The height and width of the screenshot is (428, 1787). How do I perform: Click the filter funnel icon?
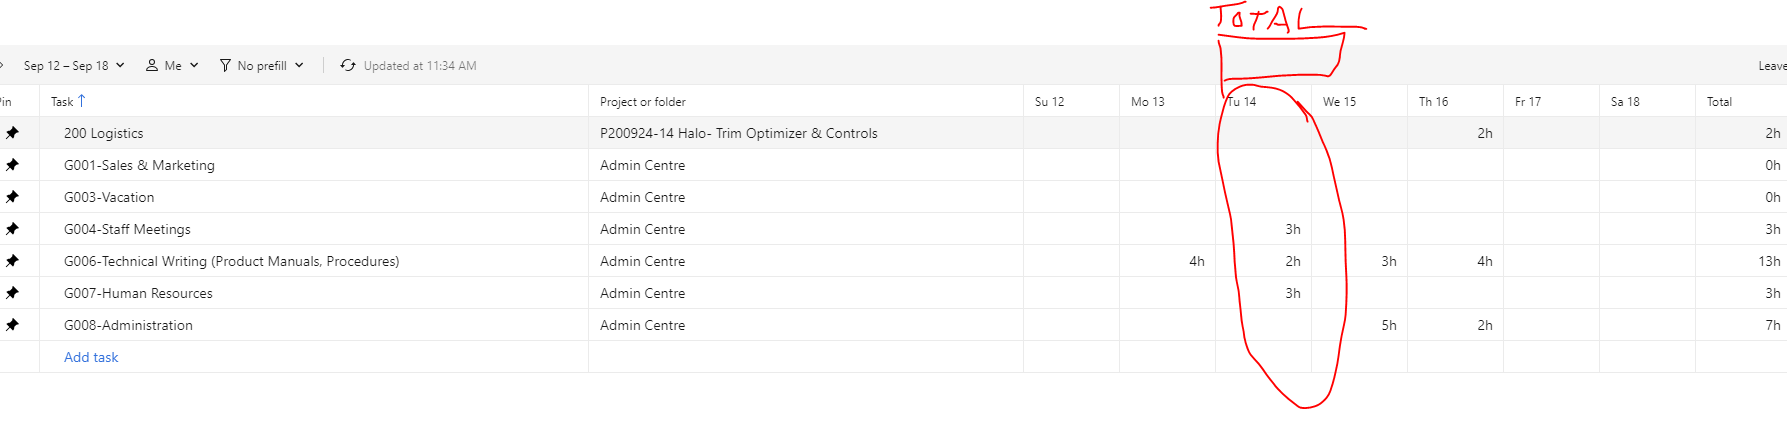coord(225,65)
